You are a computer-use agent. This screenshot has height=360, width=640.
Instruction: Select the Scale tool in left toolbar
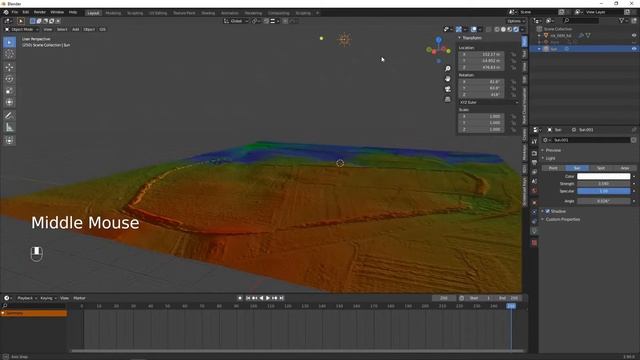(x=9, y=91)
